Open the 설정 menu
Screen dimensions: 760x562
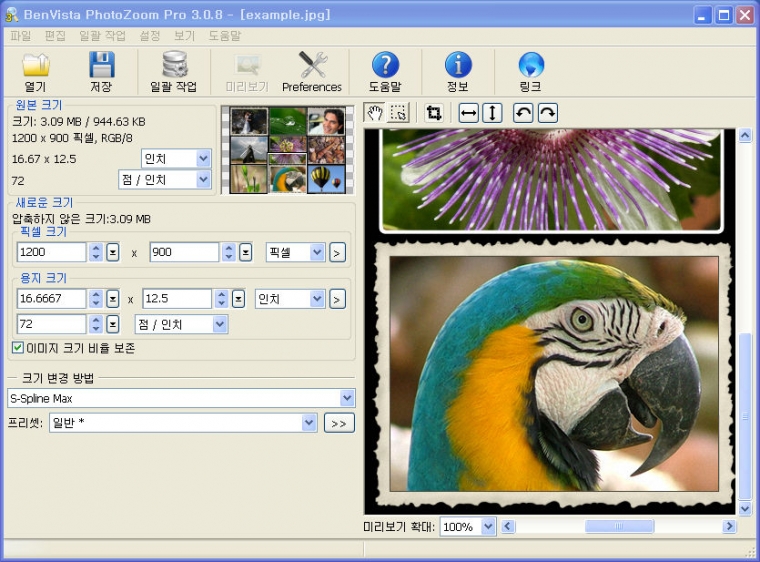(x=150, y=35)
